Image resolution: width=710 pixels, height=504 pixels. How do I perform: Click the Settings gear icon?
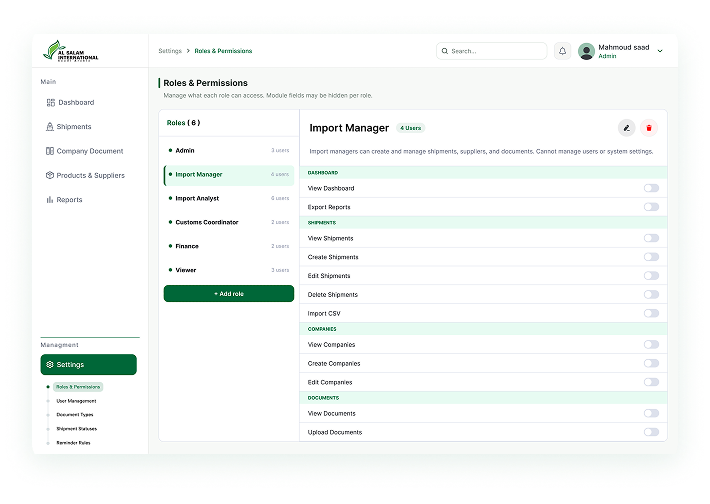[50, 365]
